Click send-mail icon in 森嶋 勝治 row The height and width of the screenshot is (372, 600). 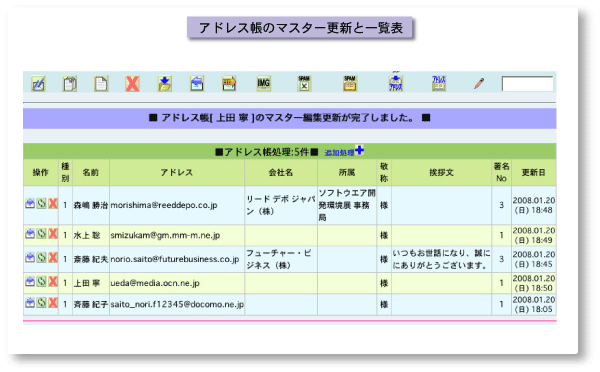click(x=30, y=204)
